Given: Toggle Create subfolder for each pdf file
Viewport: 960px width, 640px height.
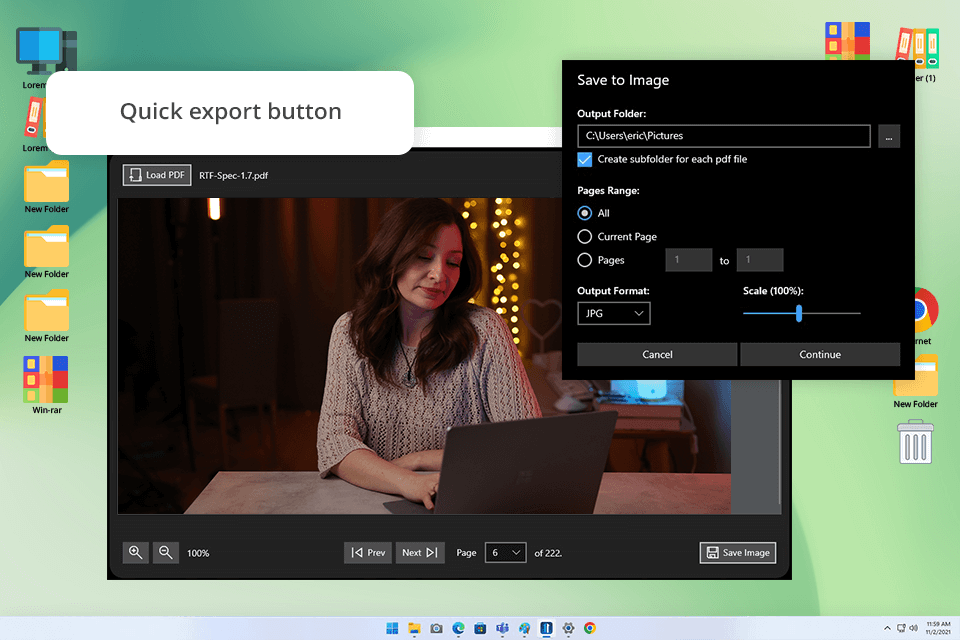Looking at the screenshot, I should (x=585, y=159).
